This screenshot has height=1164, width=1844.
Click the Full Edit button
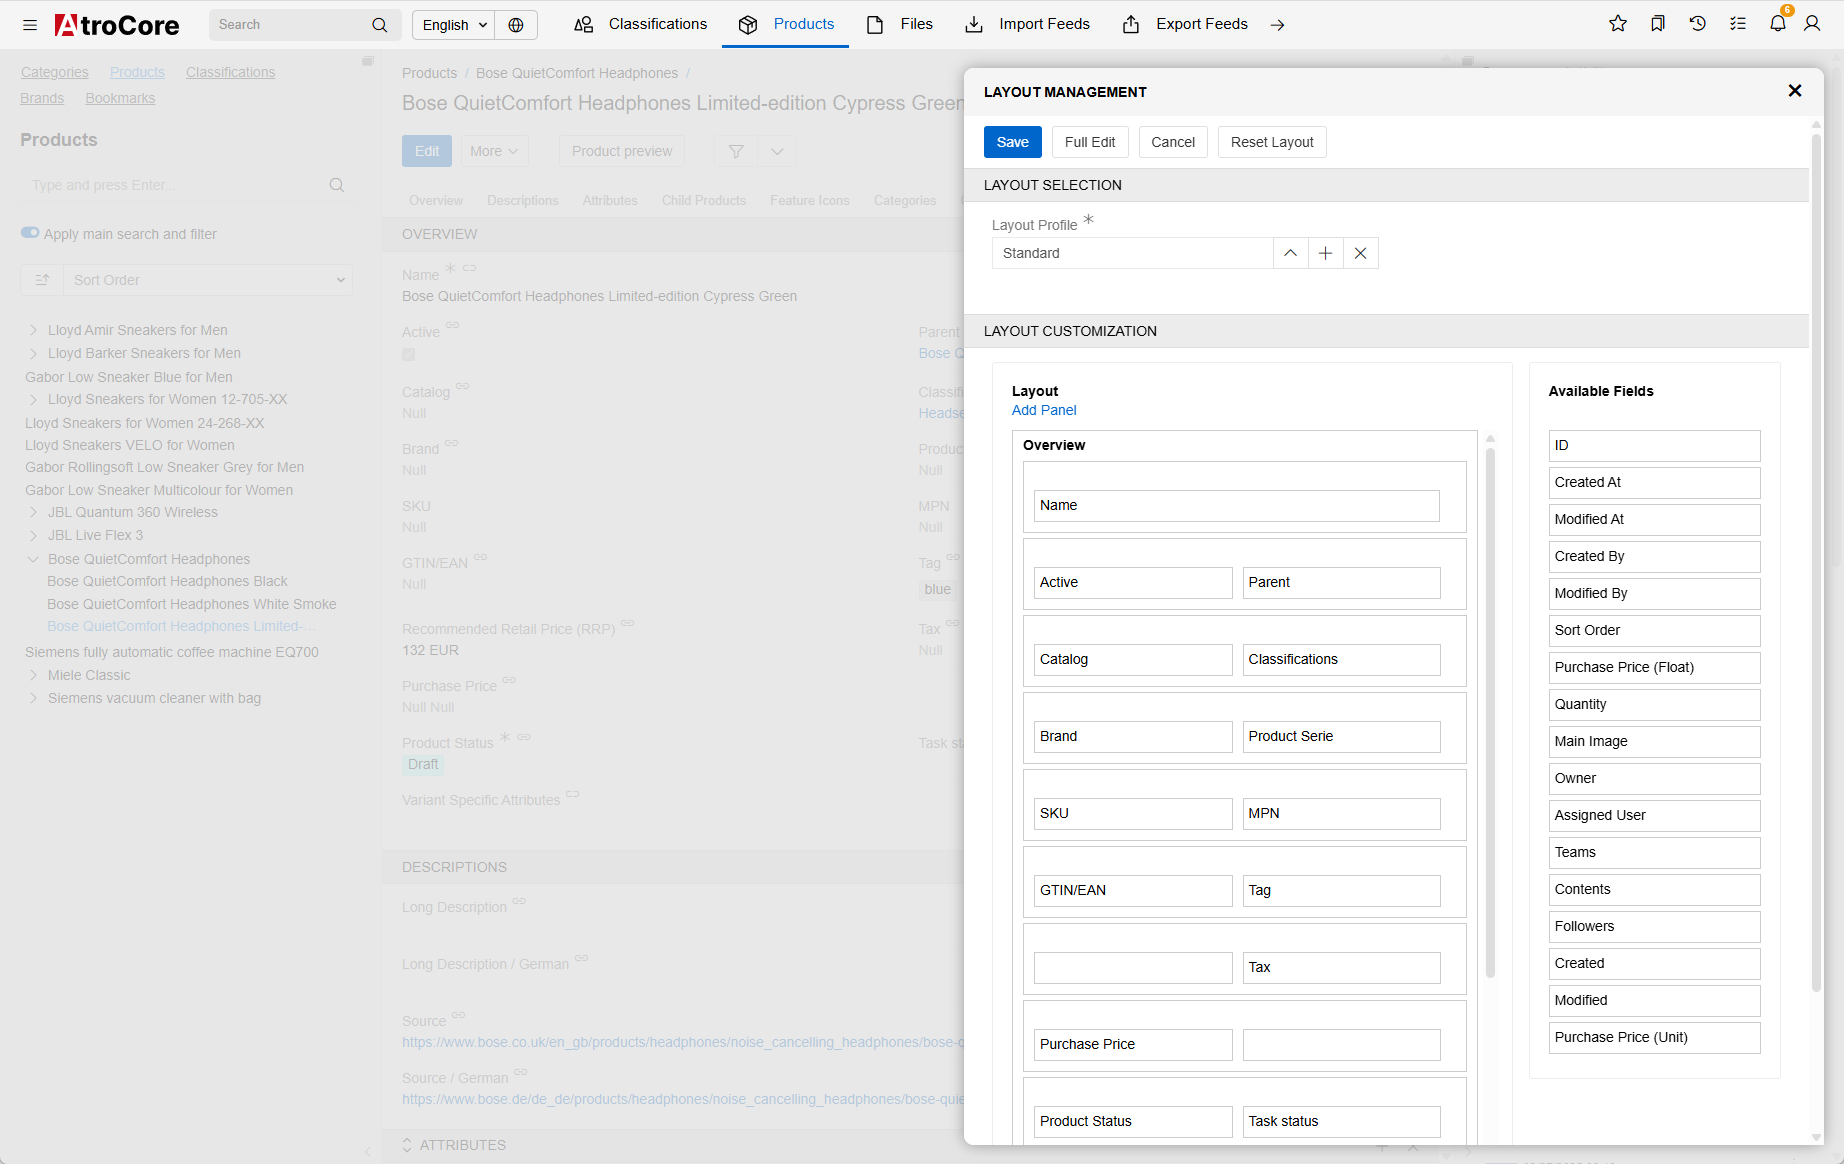click(x=1090, y=142)
